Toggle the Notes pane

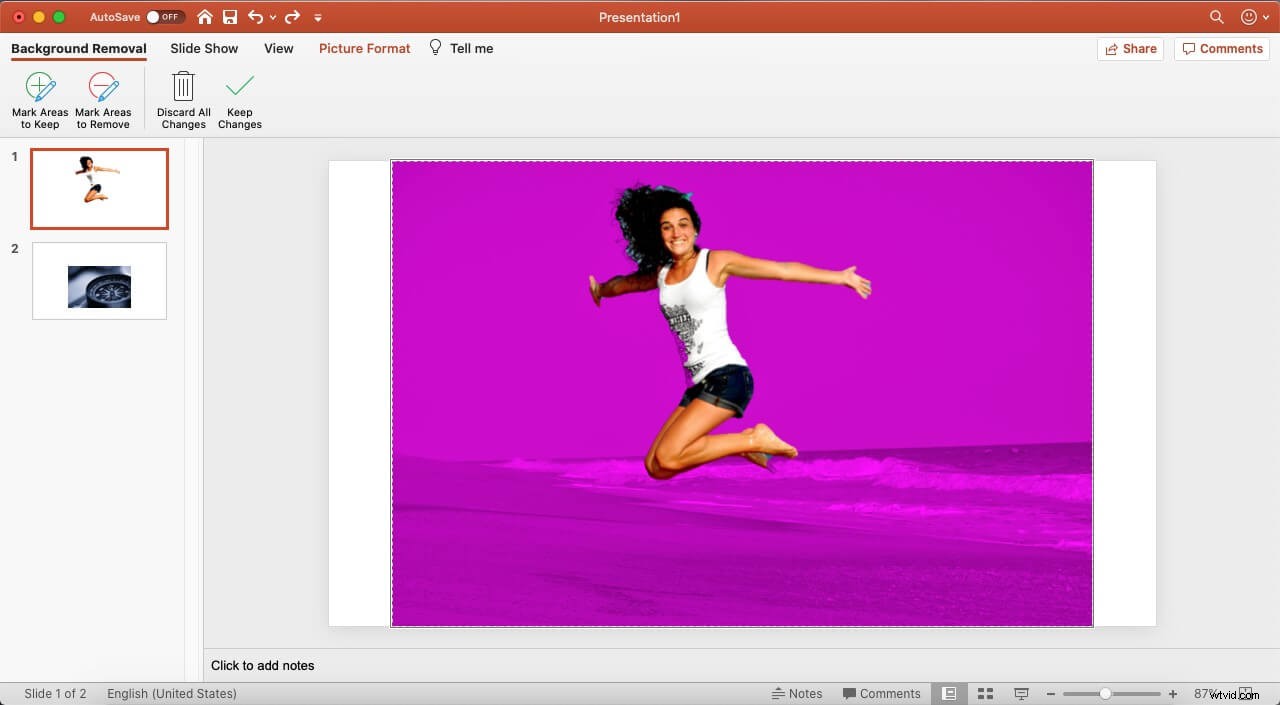(x=797, y=692)
